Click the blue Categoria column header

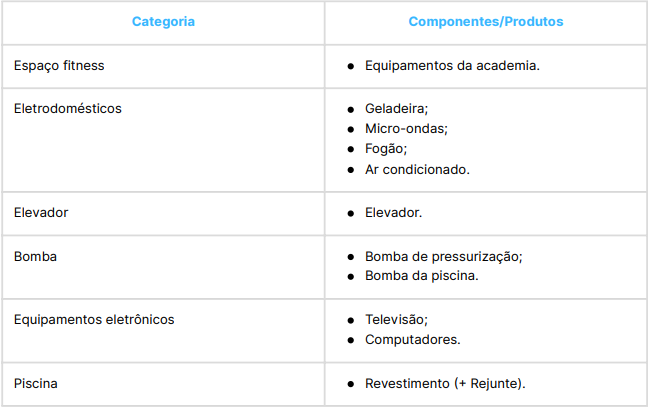pos(163,21)
